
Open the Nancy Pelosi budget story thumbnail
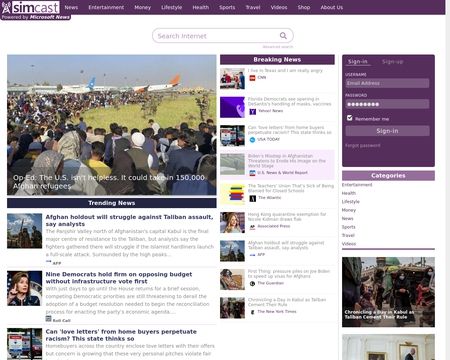24,289
